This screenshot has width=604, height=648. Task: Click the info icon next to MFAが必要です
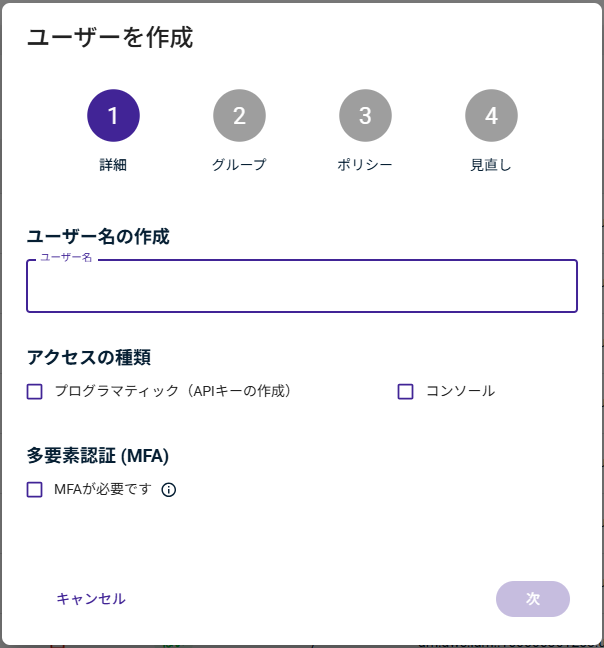click(169, 490)
